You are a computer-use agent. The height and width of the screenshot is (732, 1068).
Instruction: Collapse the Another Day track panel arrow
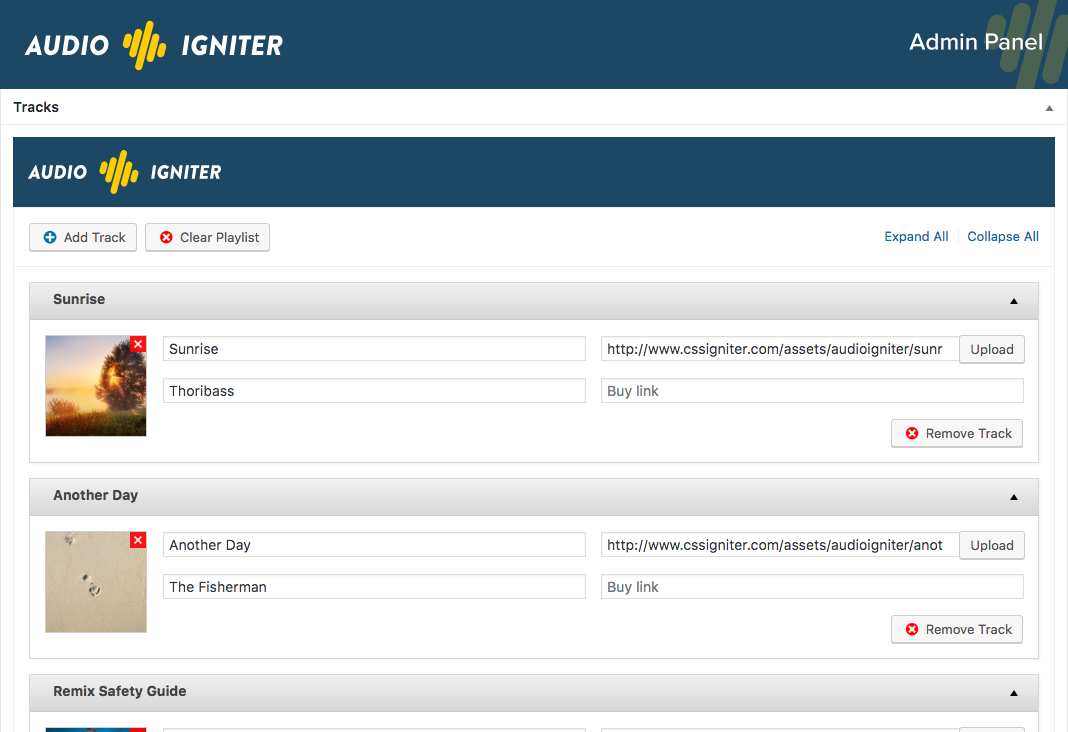click(x=1014, y=497)
